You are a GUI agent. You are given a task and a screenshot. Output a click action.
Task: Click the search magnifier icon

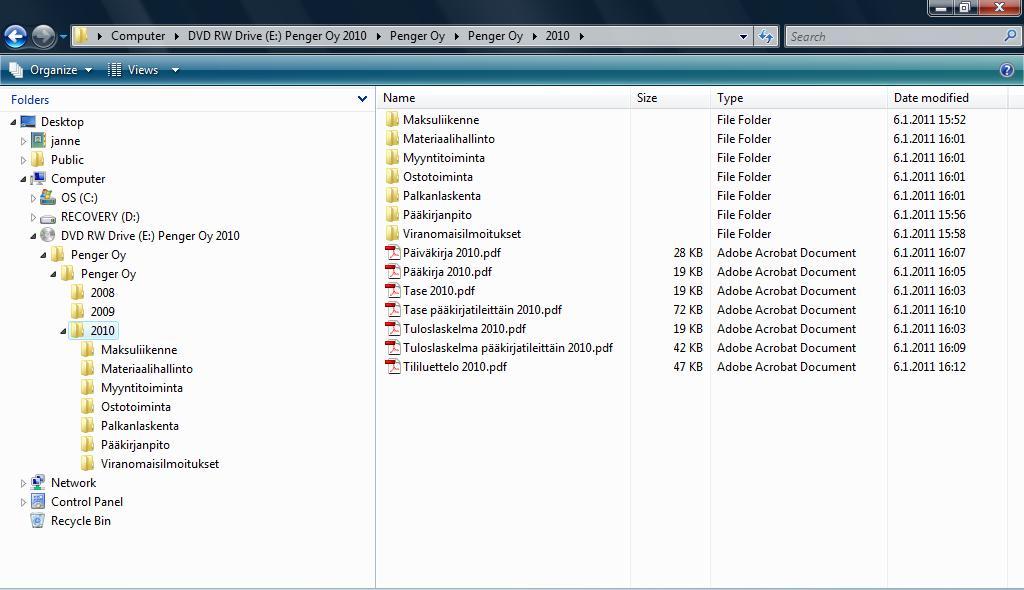(x=1010, y=37)
